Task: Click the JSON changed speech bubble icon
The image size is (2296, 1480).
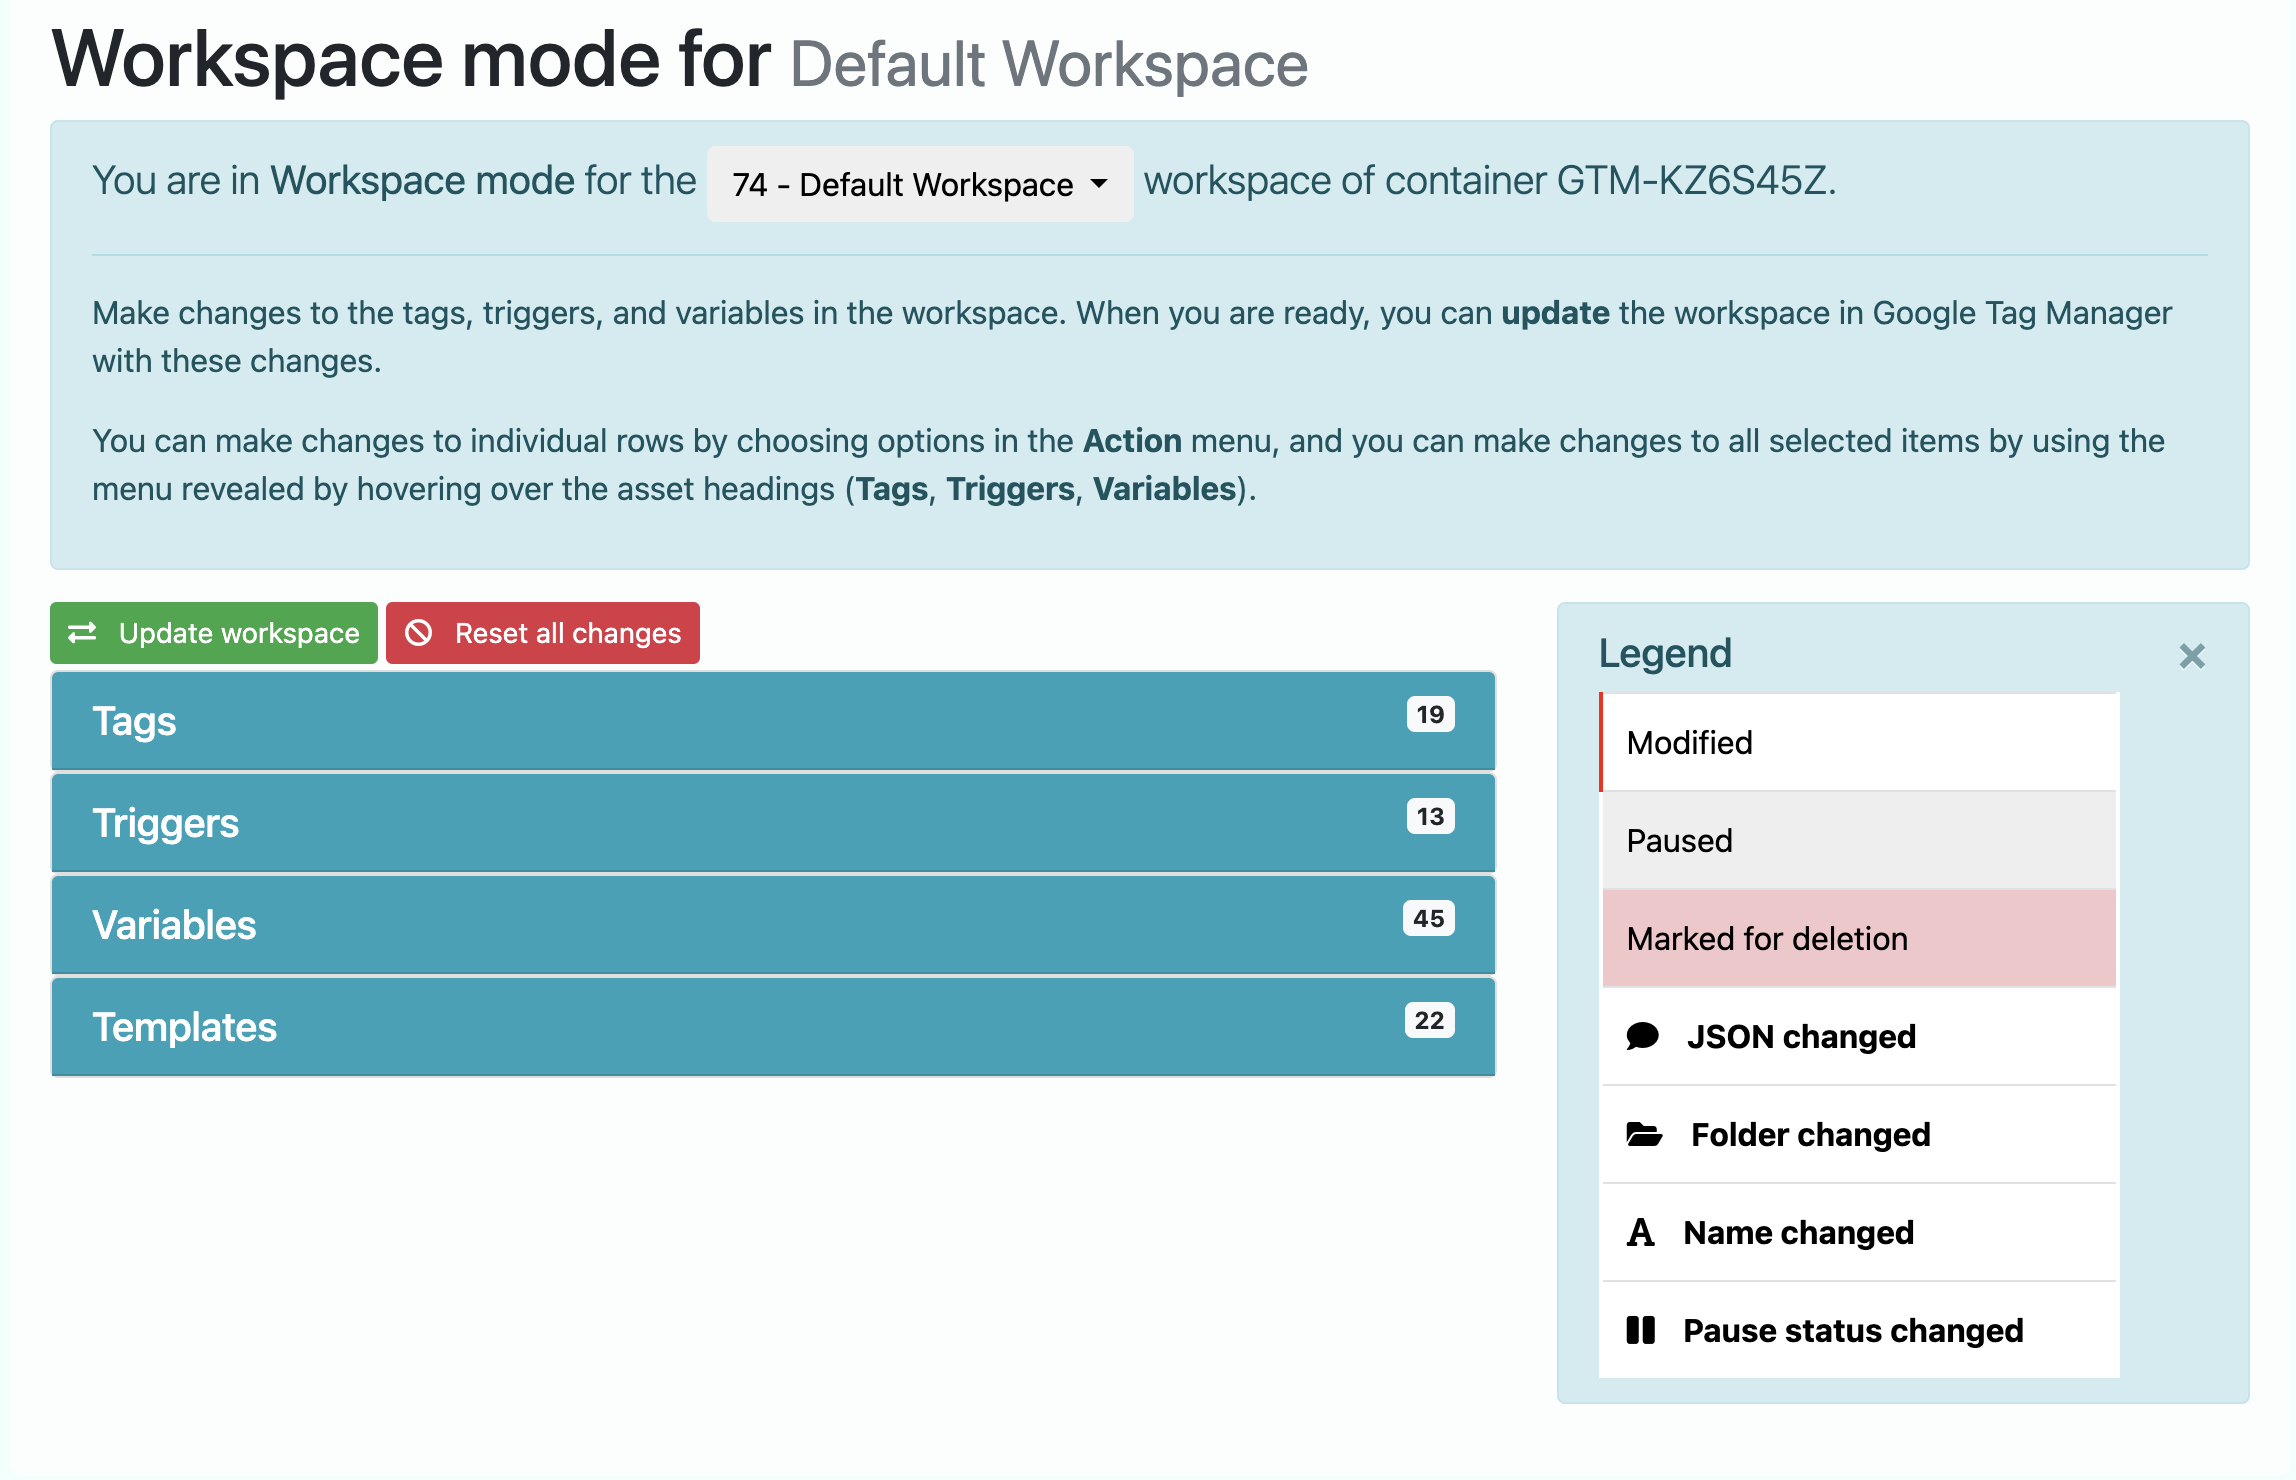Action: [x=1644, y=1036]
